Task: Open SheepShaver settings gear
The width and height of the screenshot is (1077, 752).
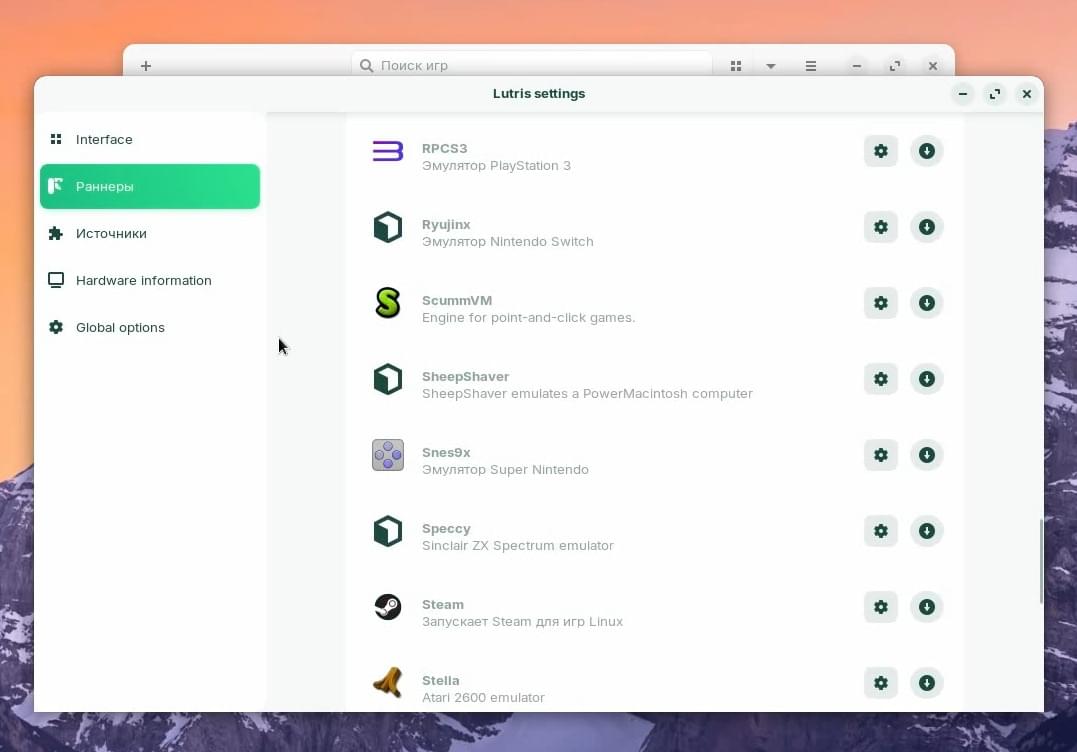Action: click(x=881, y=379)
